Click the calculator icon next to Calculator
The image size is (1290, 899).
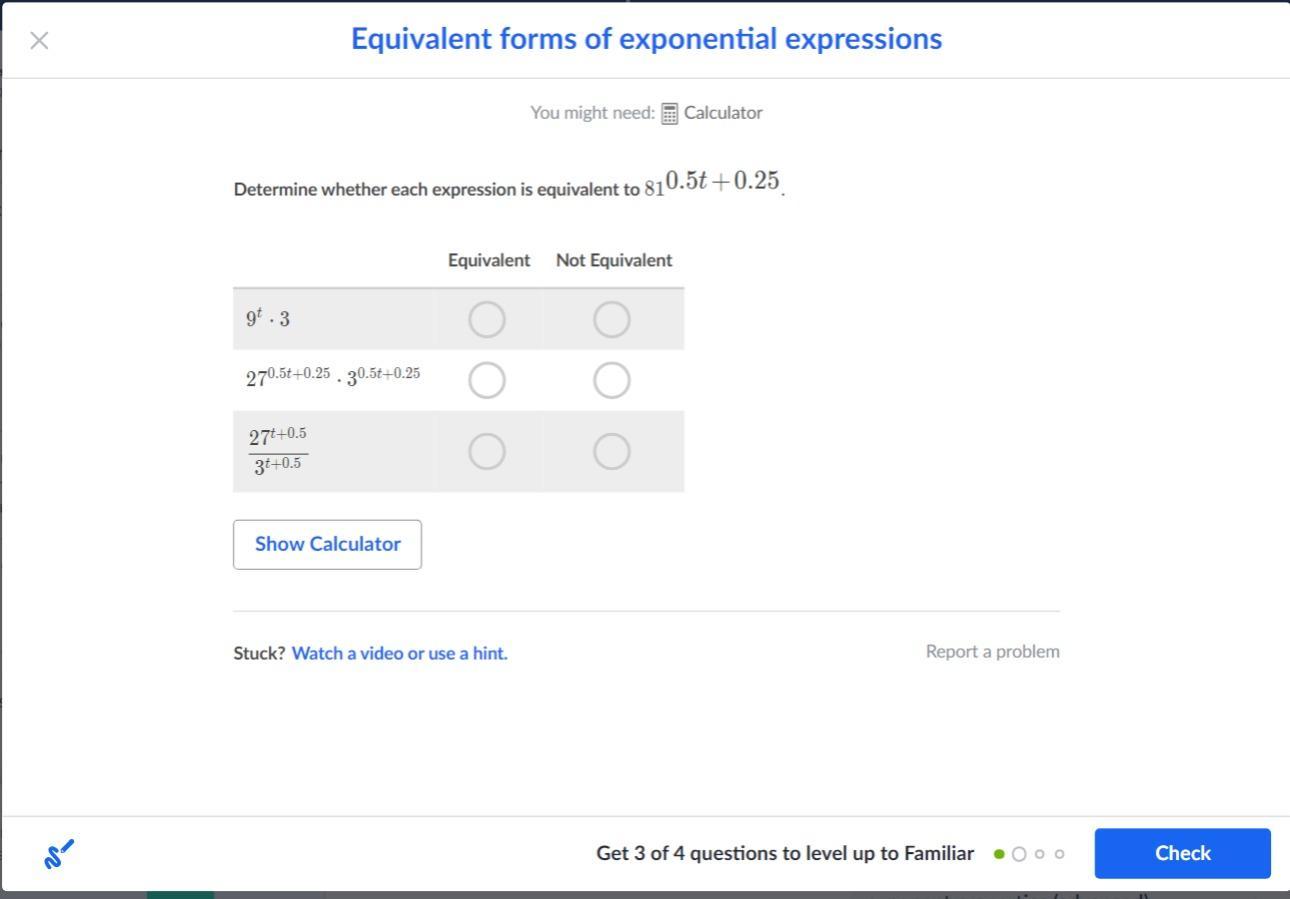(670, 113)
